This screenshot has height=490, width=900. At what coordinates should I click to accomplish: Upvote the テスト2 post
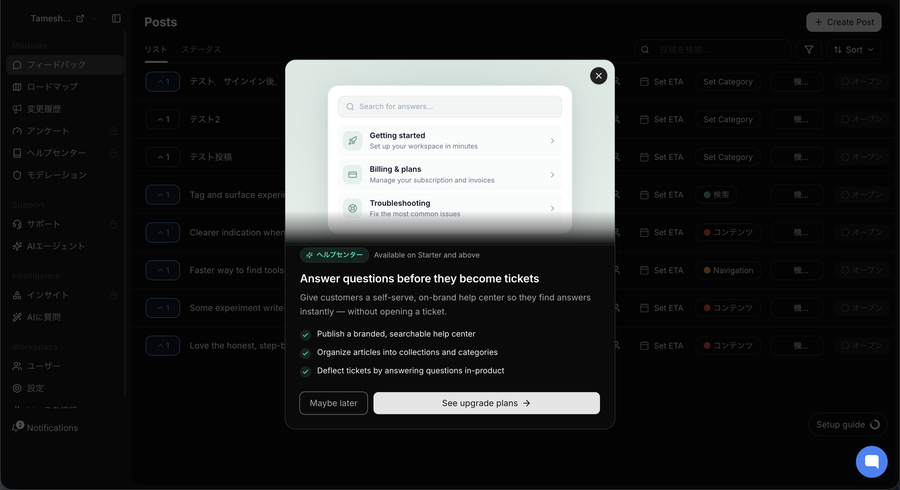pos(162,119)
